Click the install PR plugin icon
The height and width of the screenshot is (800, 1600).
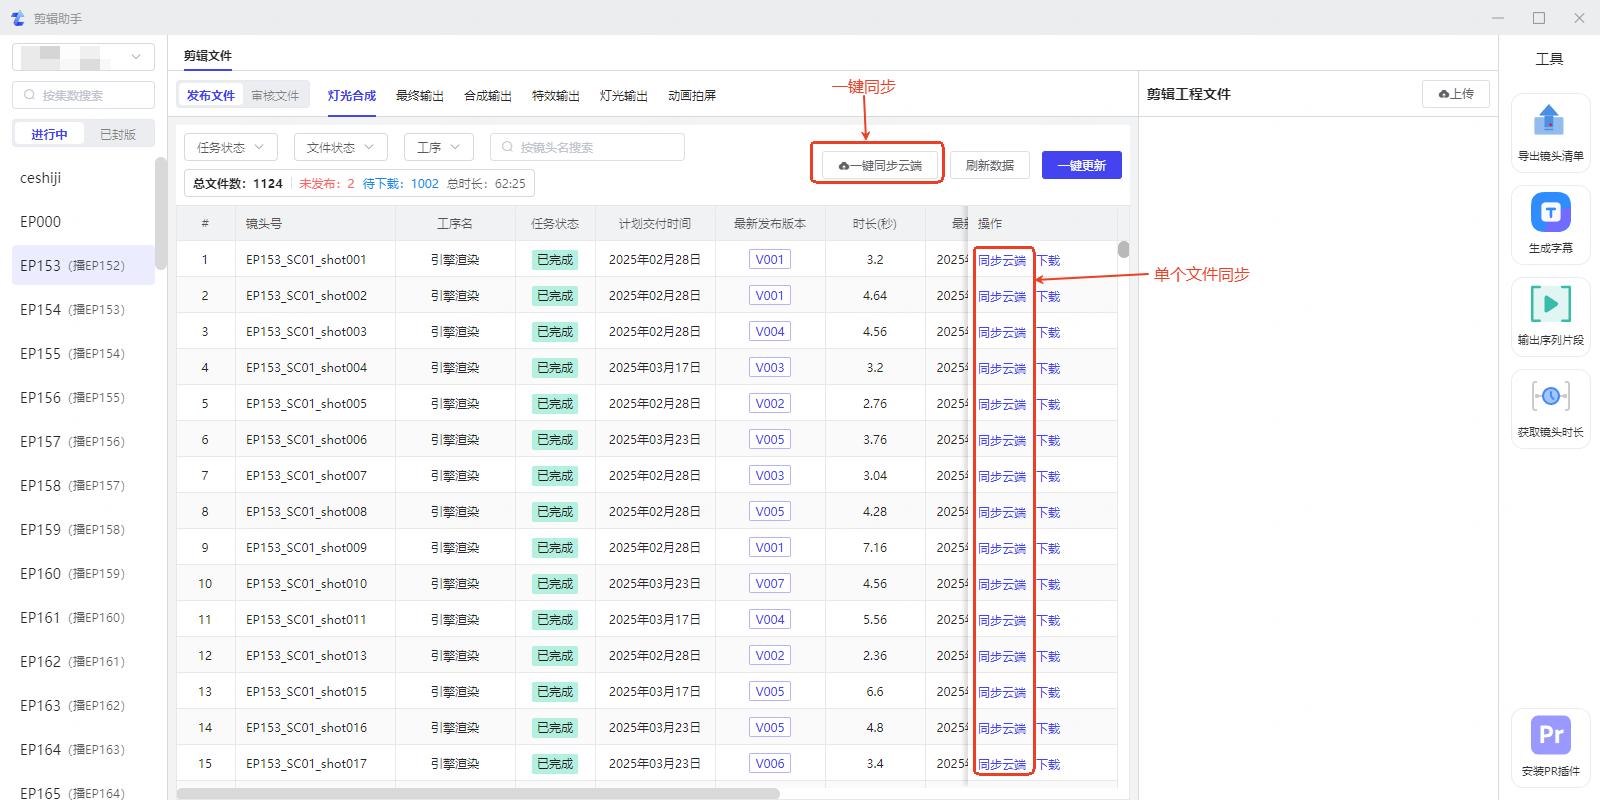[1550, 736]
